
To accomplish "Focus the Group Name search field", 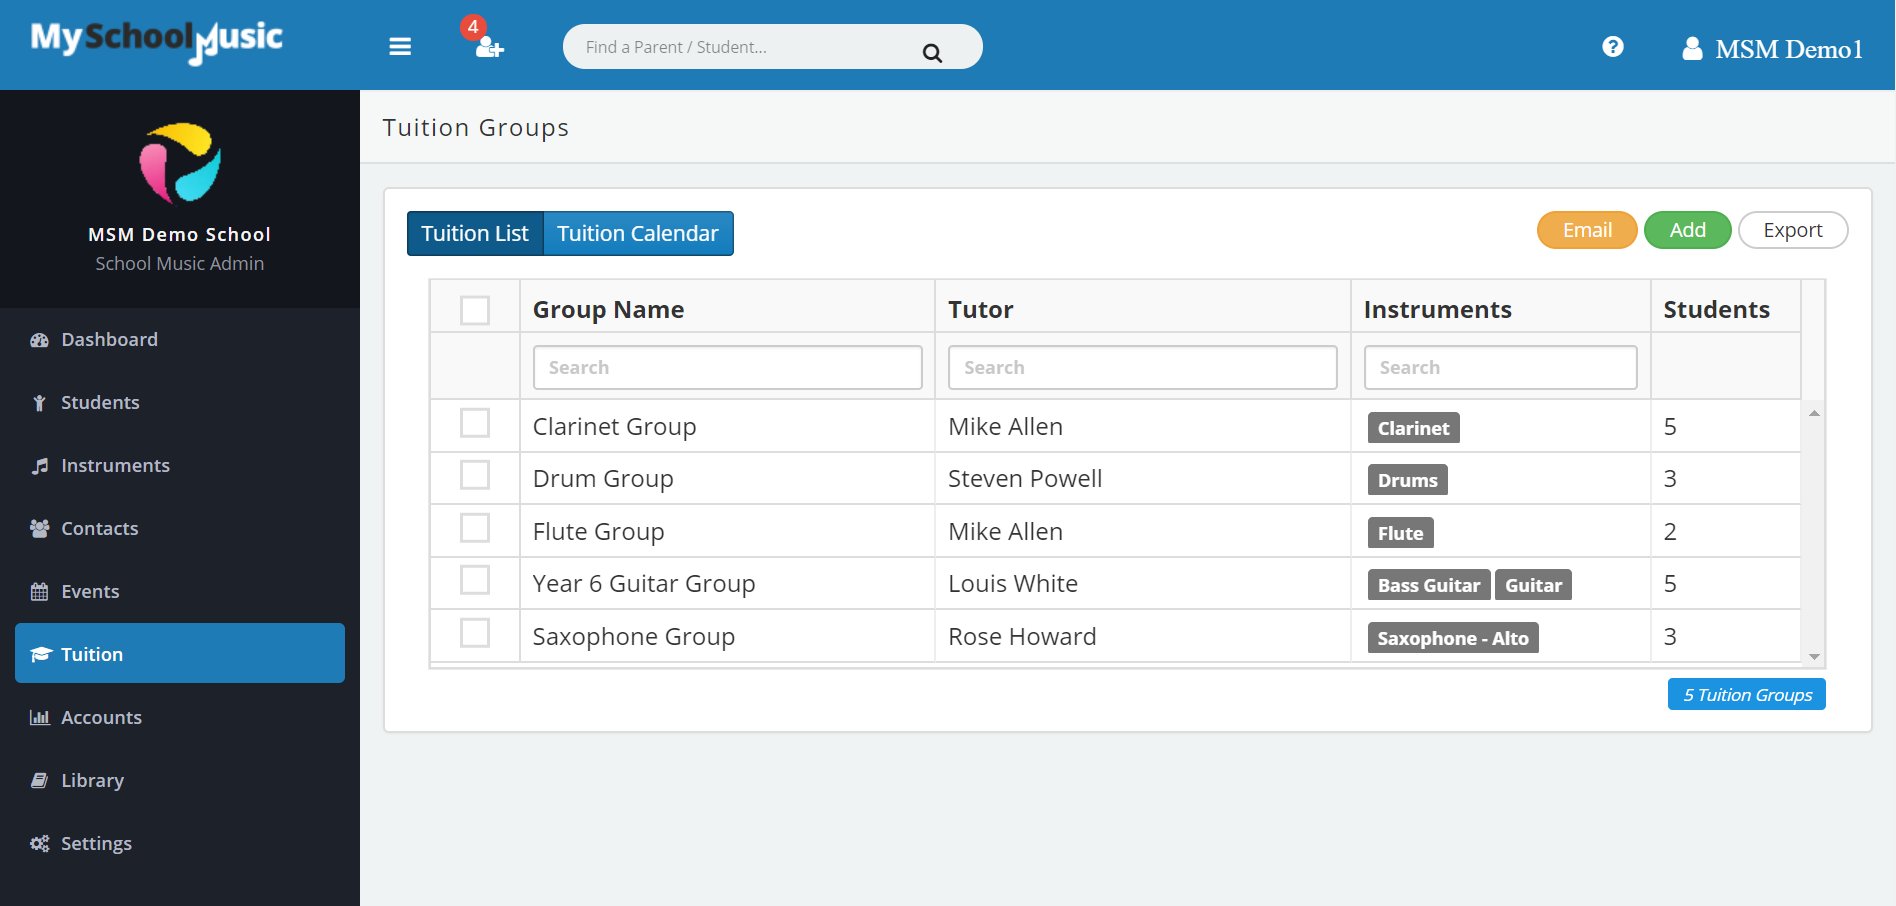I will click(x=728, y=367).
